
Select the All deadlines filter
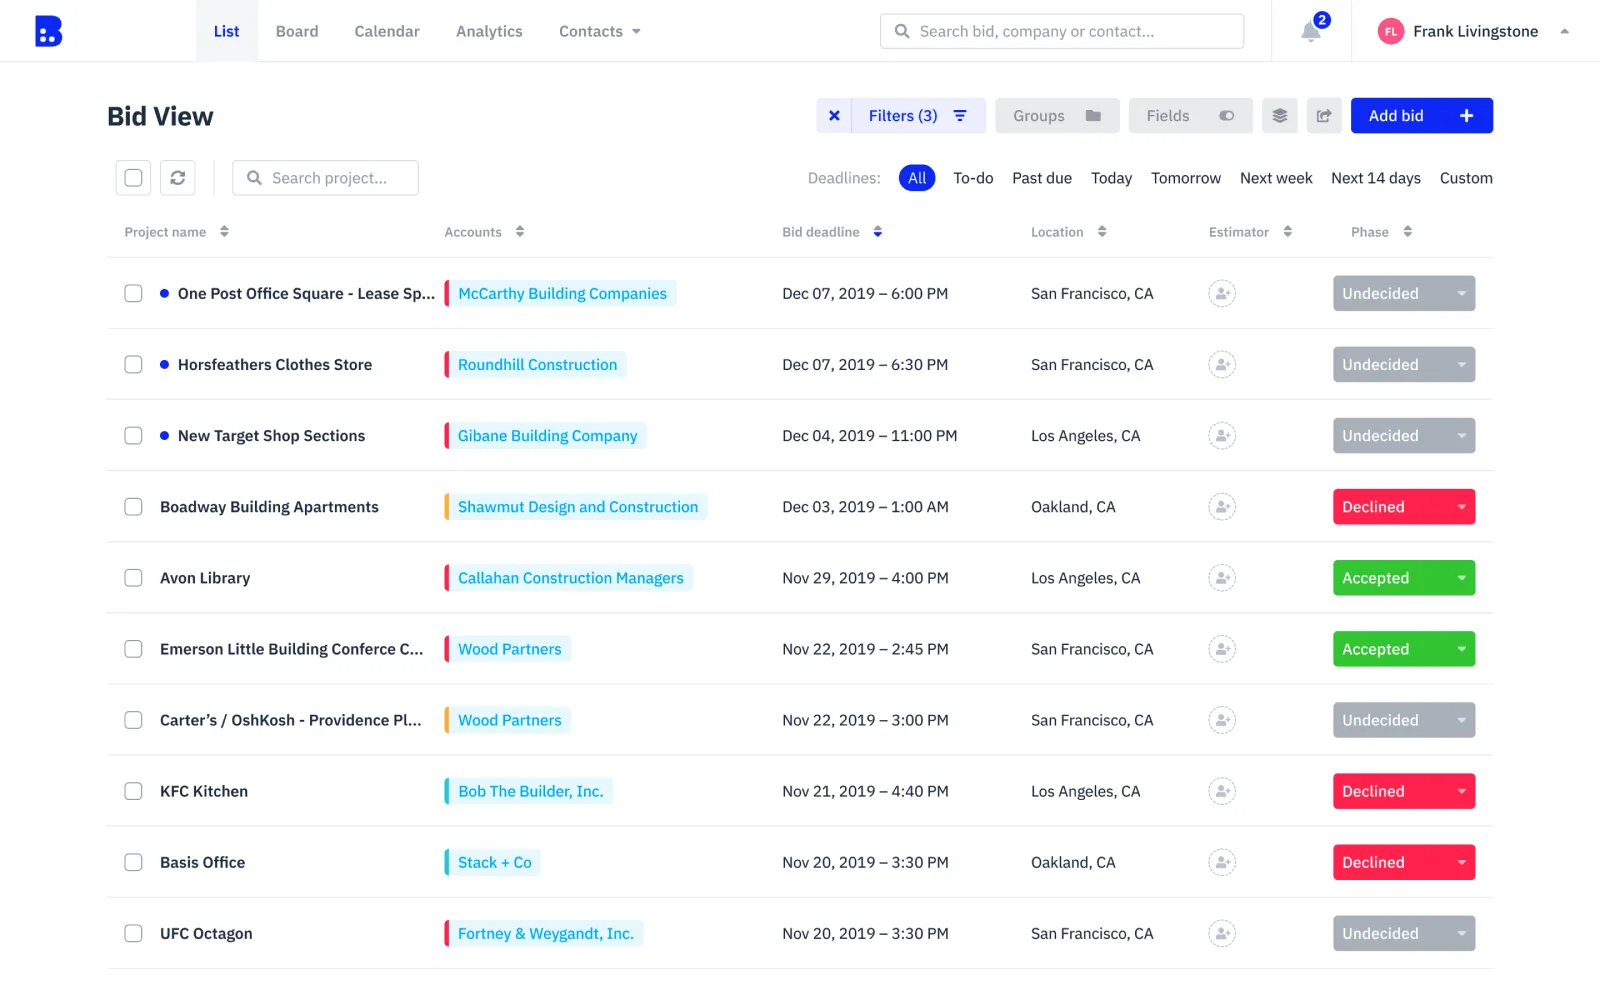(917, 178)
